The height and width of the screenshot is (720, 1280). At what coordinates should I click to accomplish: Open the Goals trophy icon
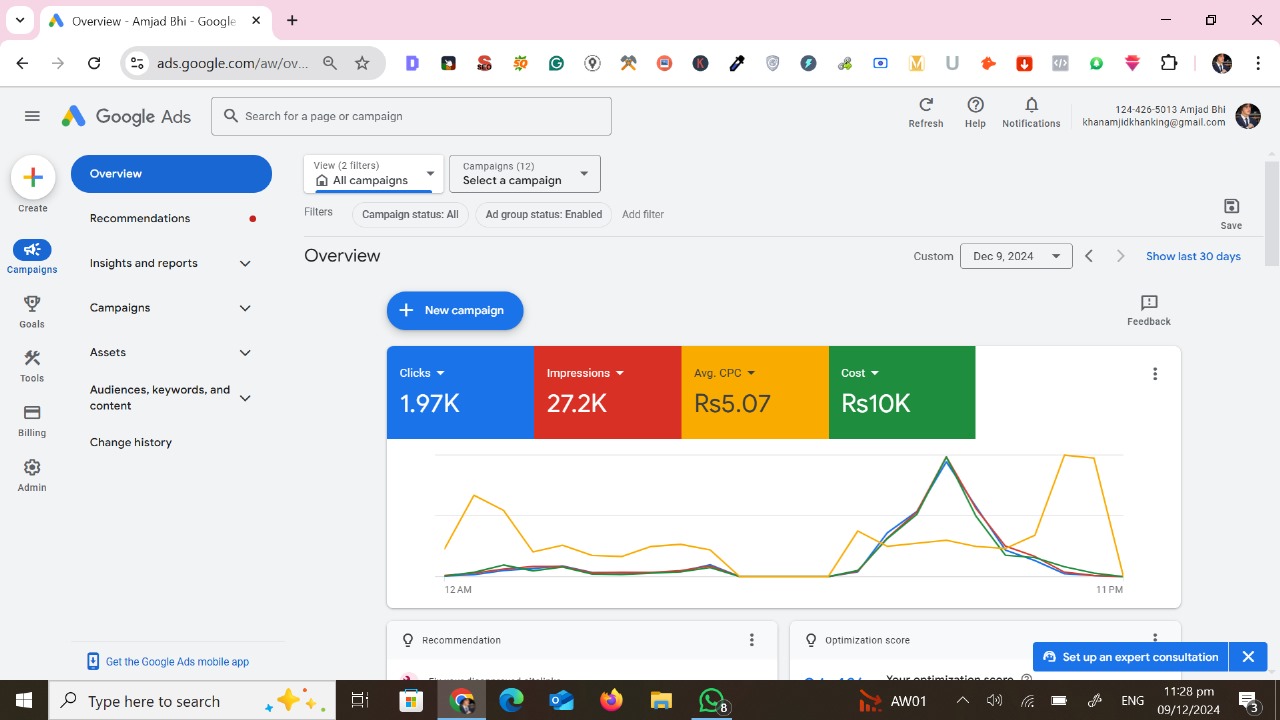[x=32, y=305]
